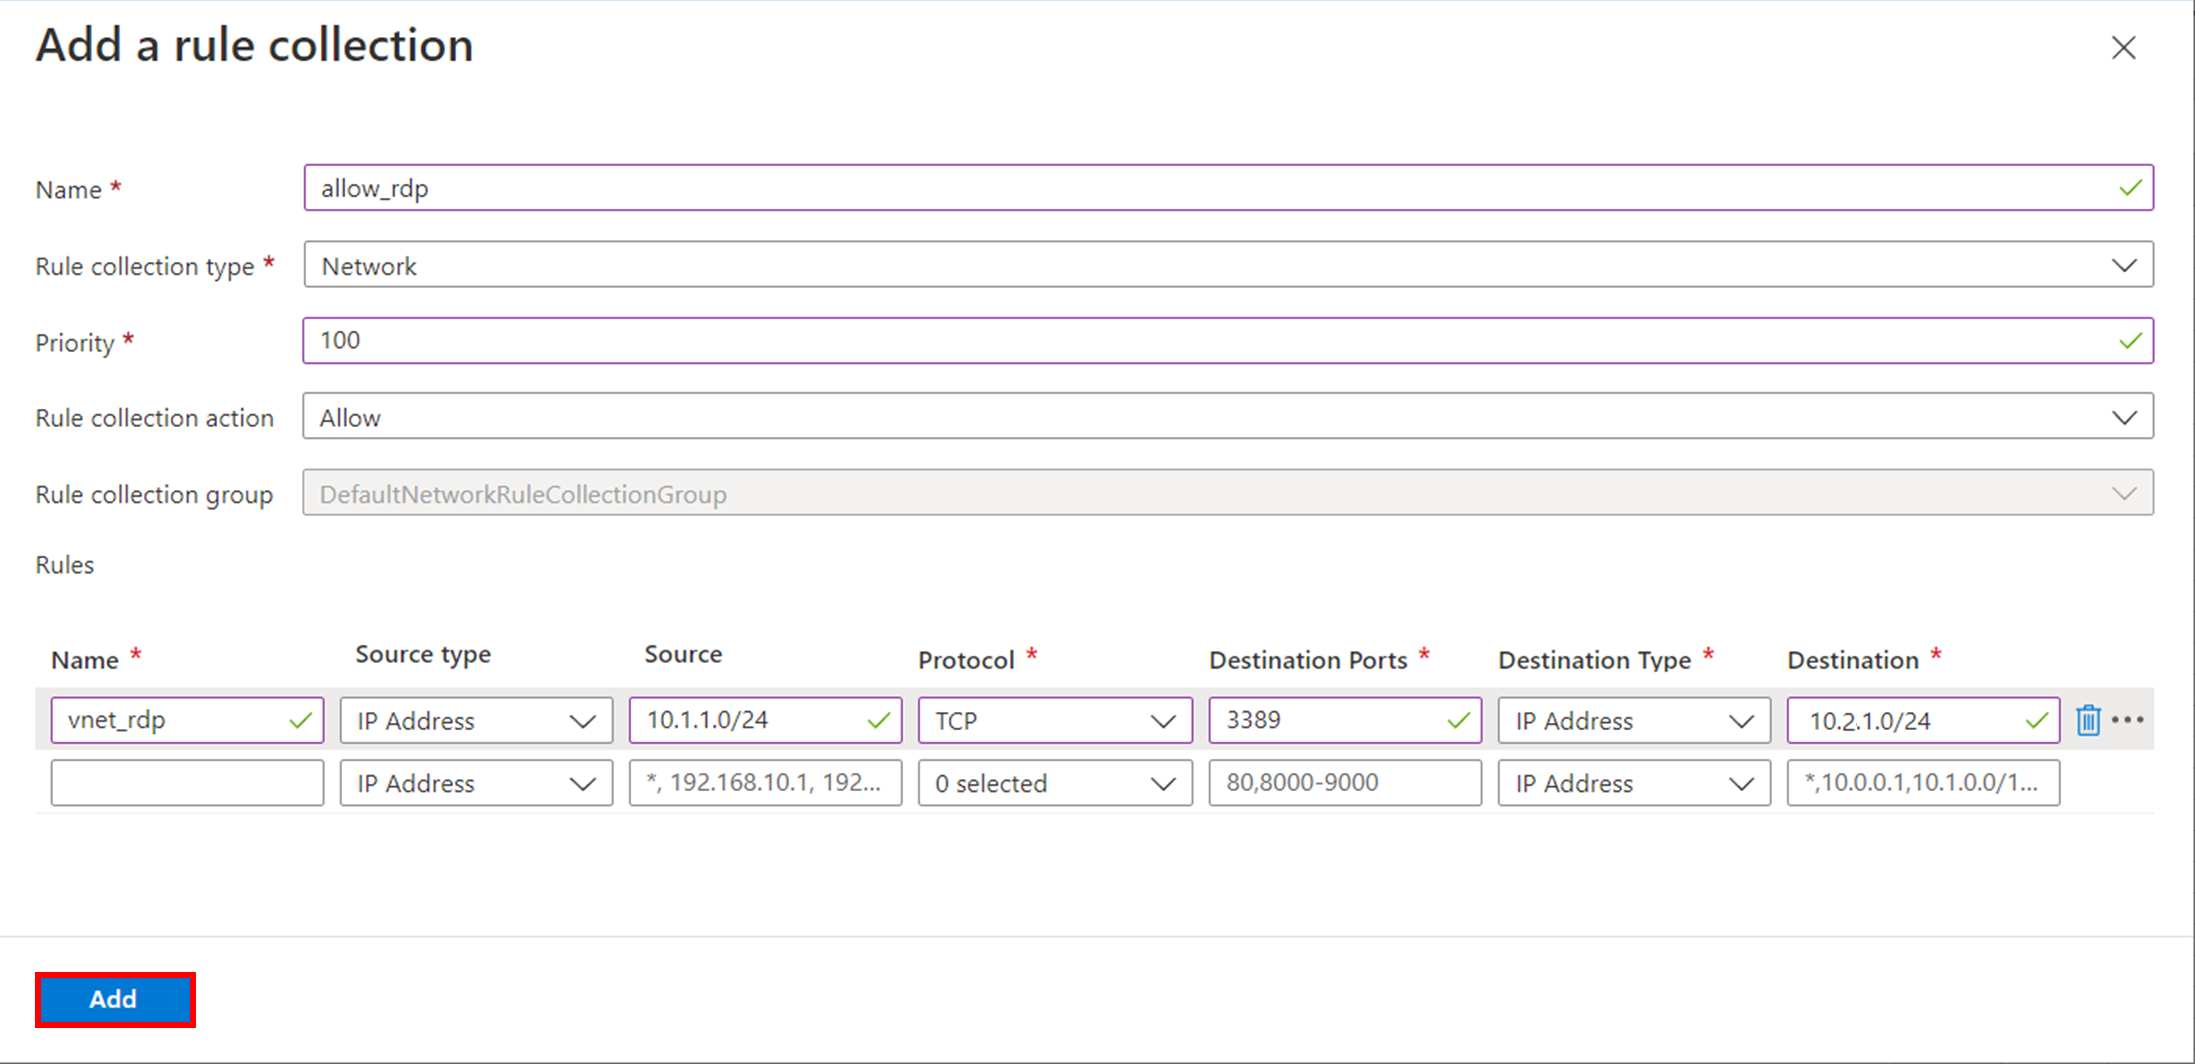2195x1064 pixels.
Task: Delete the vnet_rdp rule with trash icon
Action: (x=2088, y=720)
